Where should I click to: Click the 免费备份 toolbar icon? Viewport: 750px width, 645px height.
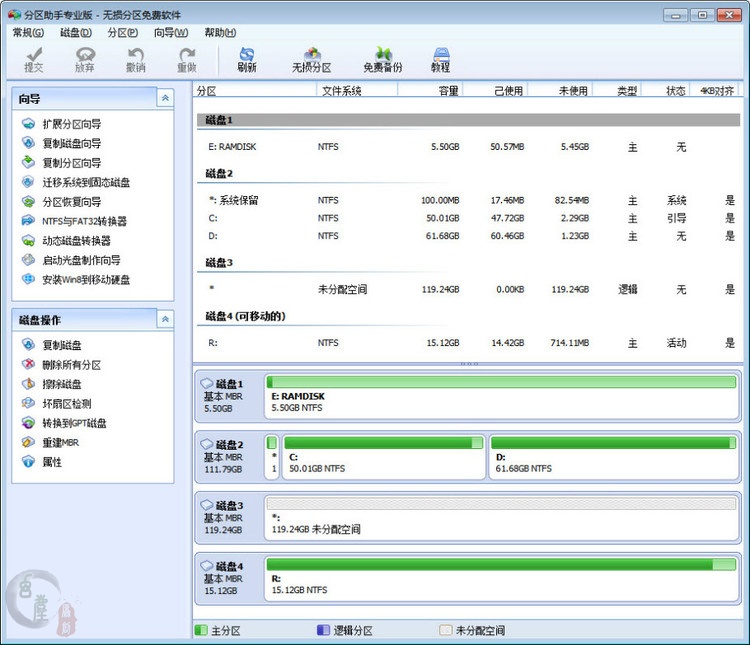[x=382, y=59]
